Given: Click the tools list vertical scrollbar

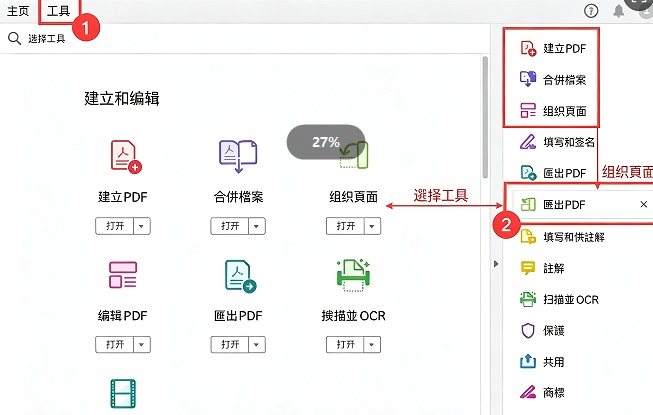Looking at the screenshot, I should [485, 117].
